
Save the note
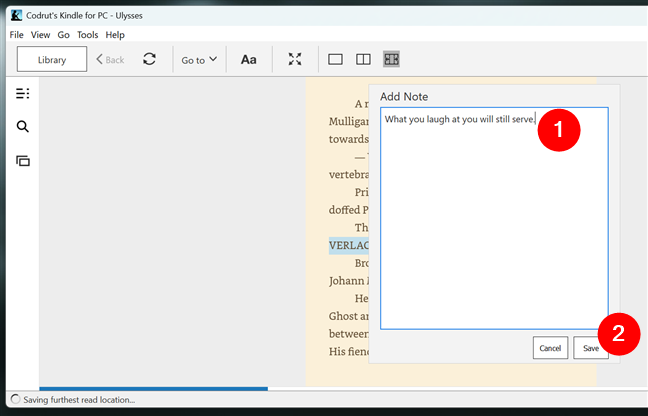(591, 348)
